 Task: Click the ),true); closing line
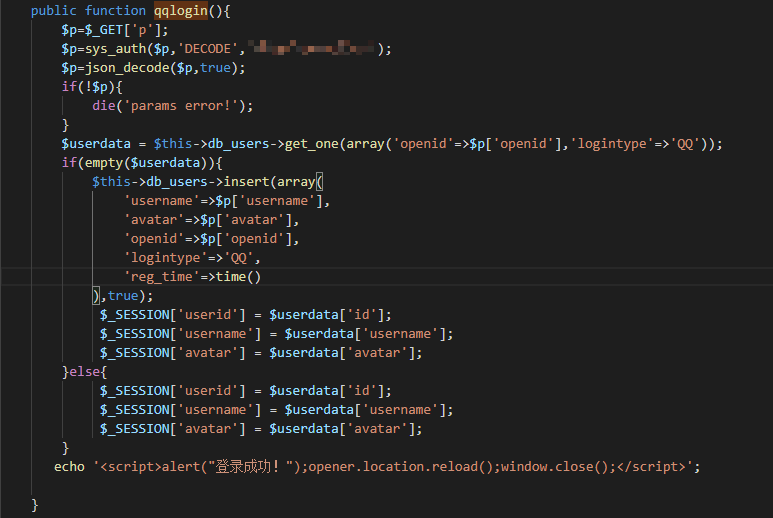[x=123, y=296]
